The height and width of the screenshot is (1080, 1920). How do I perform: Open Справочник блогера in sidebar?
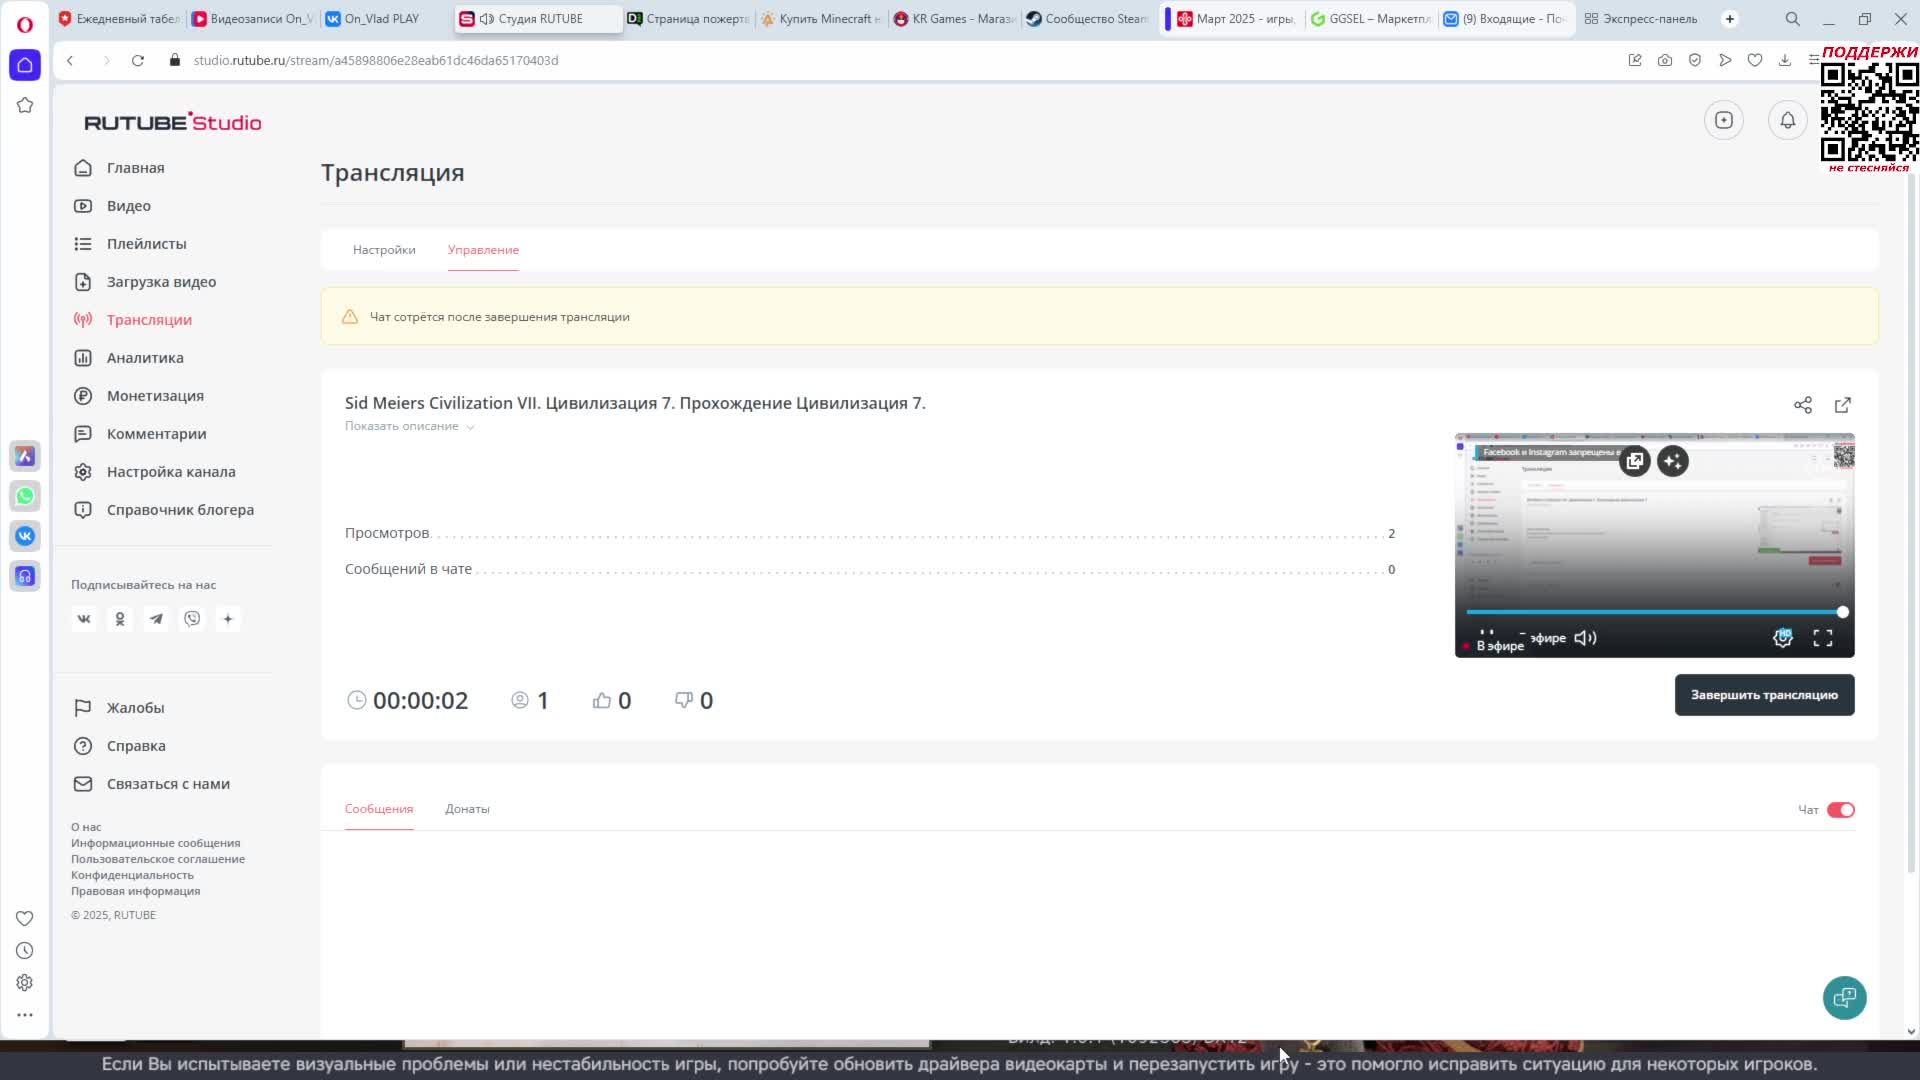pos(180,510)
